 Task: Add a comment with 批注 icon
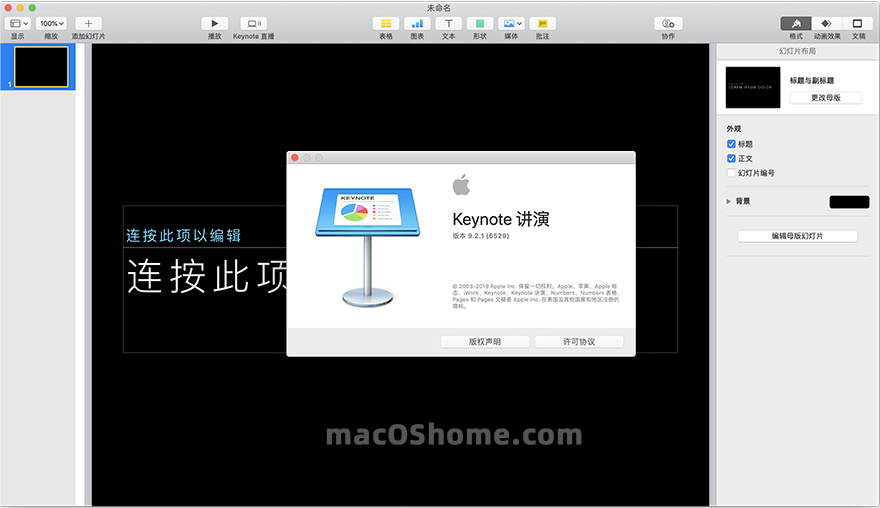tap(542, 23)
